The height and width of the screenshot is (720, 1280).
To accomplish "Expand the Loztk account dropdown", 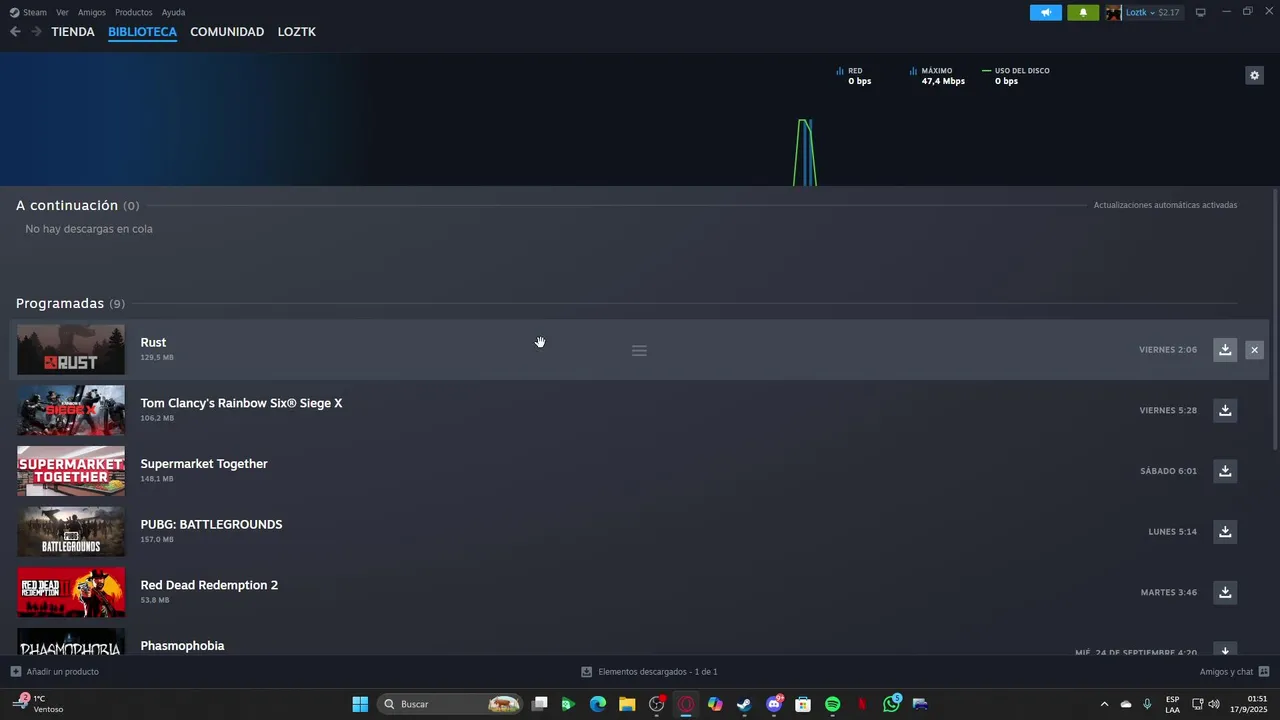I will pos(1153,12).
